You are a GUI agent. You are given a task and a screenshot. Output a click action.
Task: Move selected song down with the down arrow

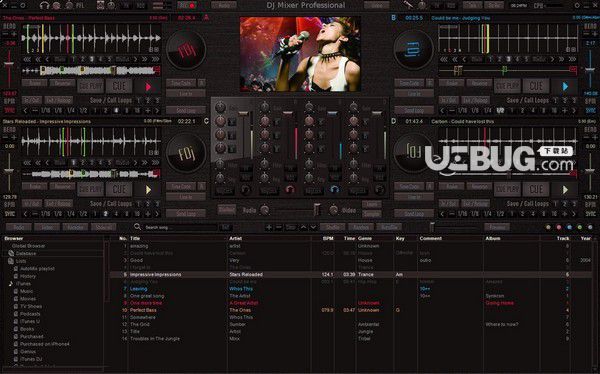[x=313, y=227]
